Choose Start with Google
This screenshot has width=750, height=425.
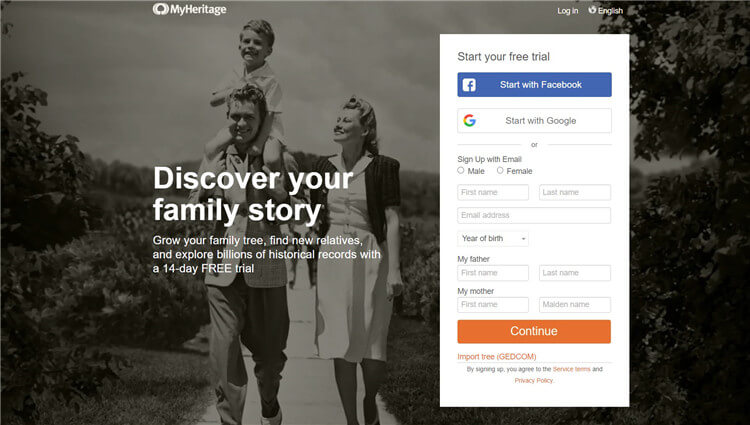point(534,120)
